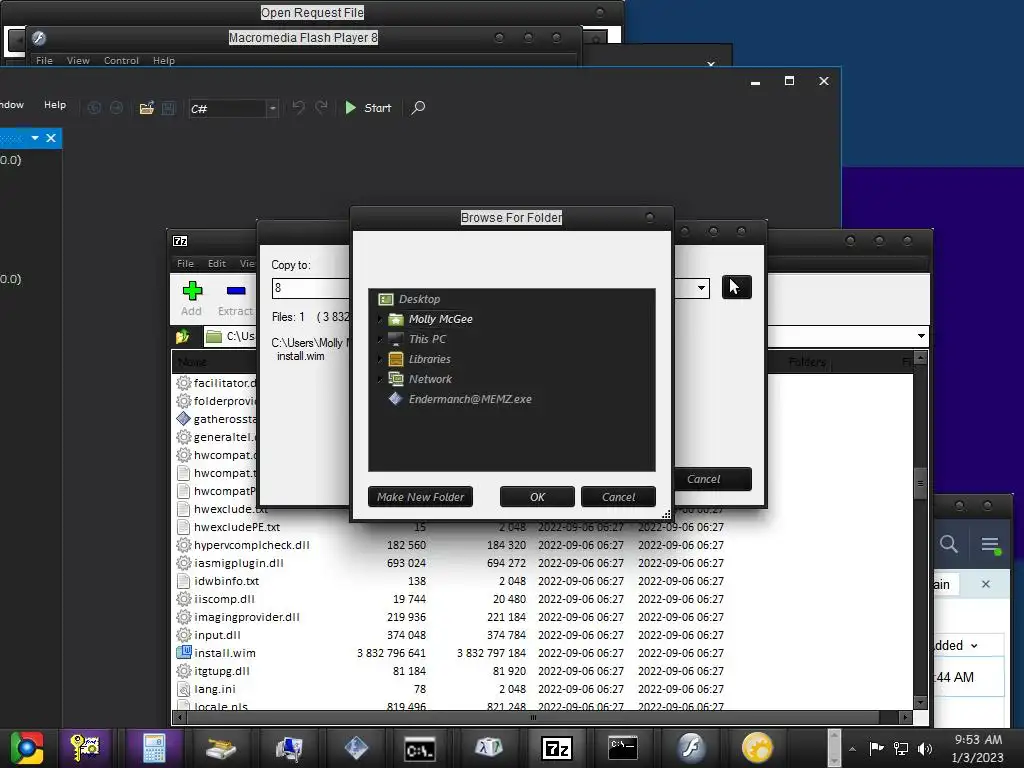Select the Molly McGee folder
The image size is (1024, 768).
440,319
